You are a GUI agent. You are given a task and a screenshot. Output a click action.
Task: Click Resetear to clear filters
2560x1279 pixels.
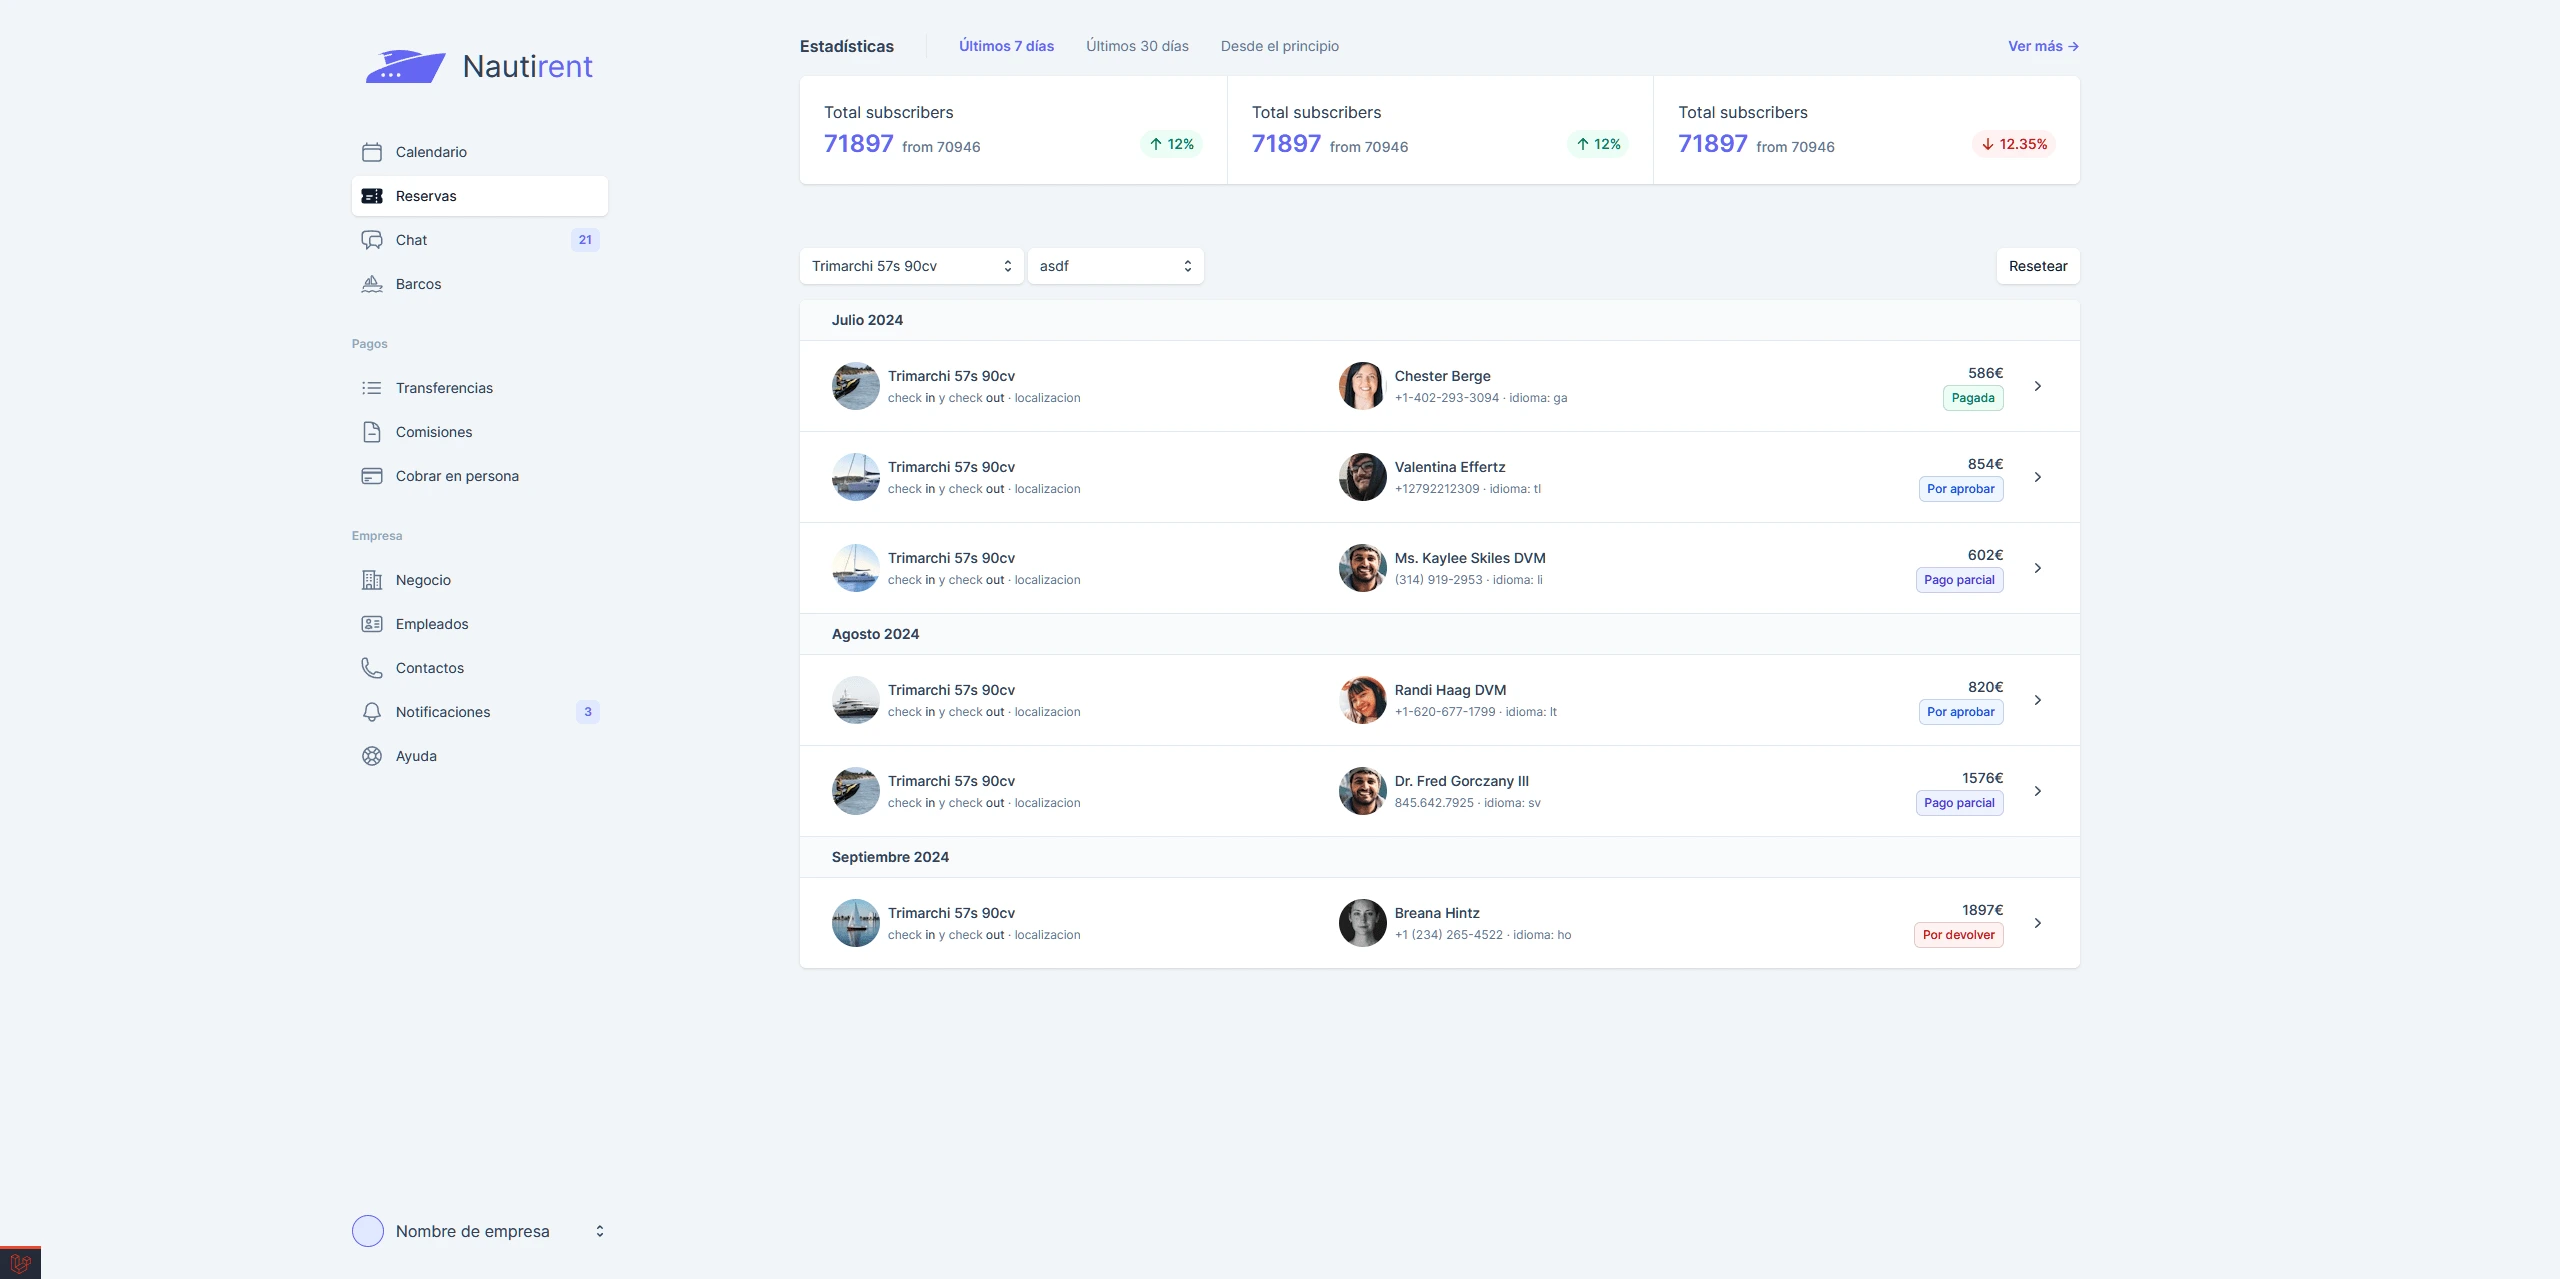[2038, 265]
